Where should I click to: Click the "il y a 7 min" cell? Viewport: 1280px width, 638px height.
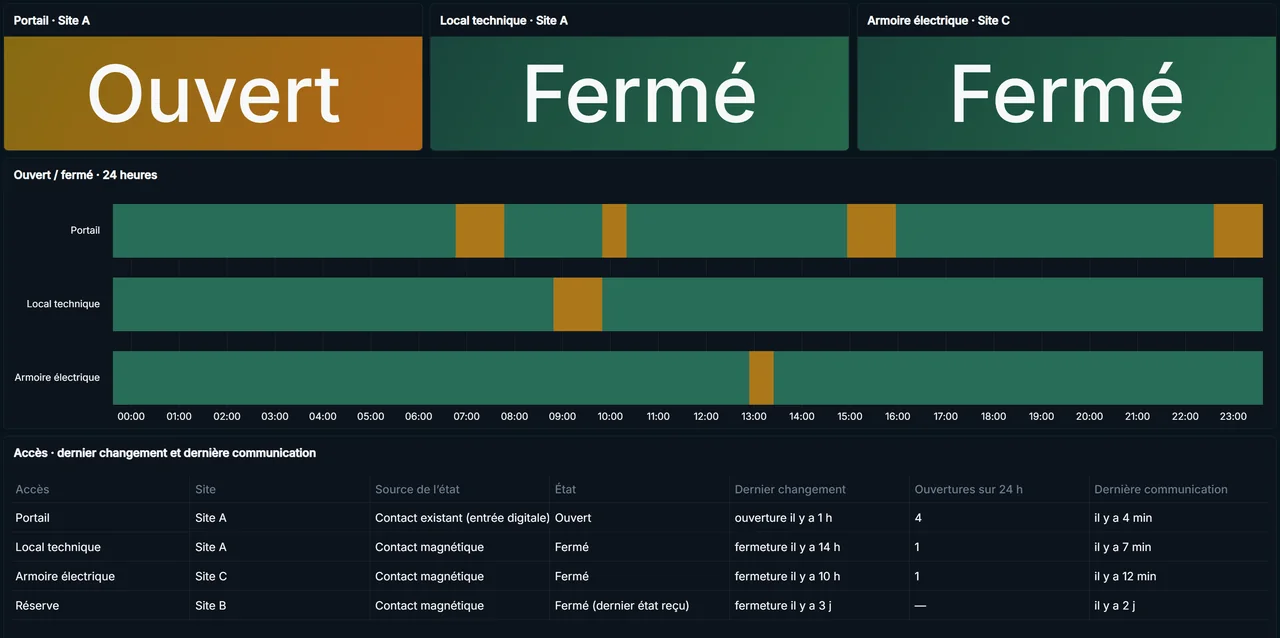click(x=1123, y=547)
